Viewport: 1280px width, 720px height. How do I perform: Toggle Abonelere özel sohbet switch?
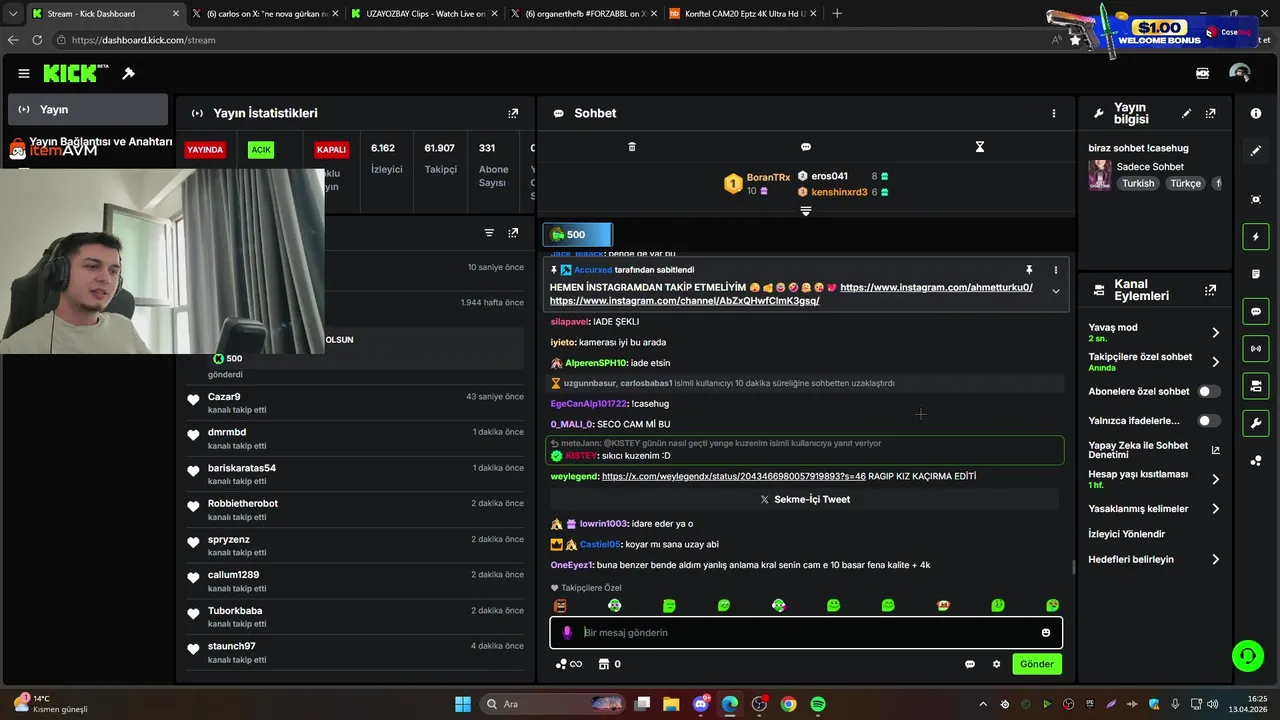[1209, 391]
